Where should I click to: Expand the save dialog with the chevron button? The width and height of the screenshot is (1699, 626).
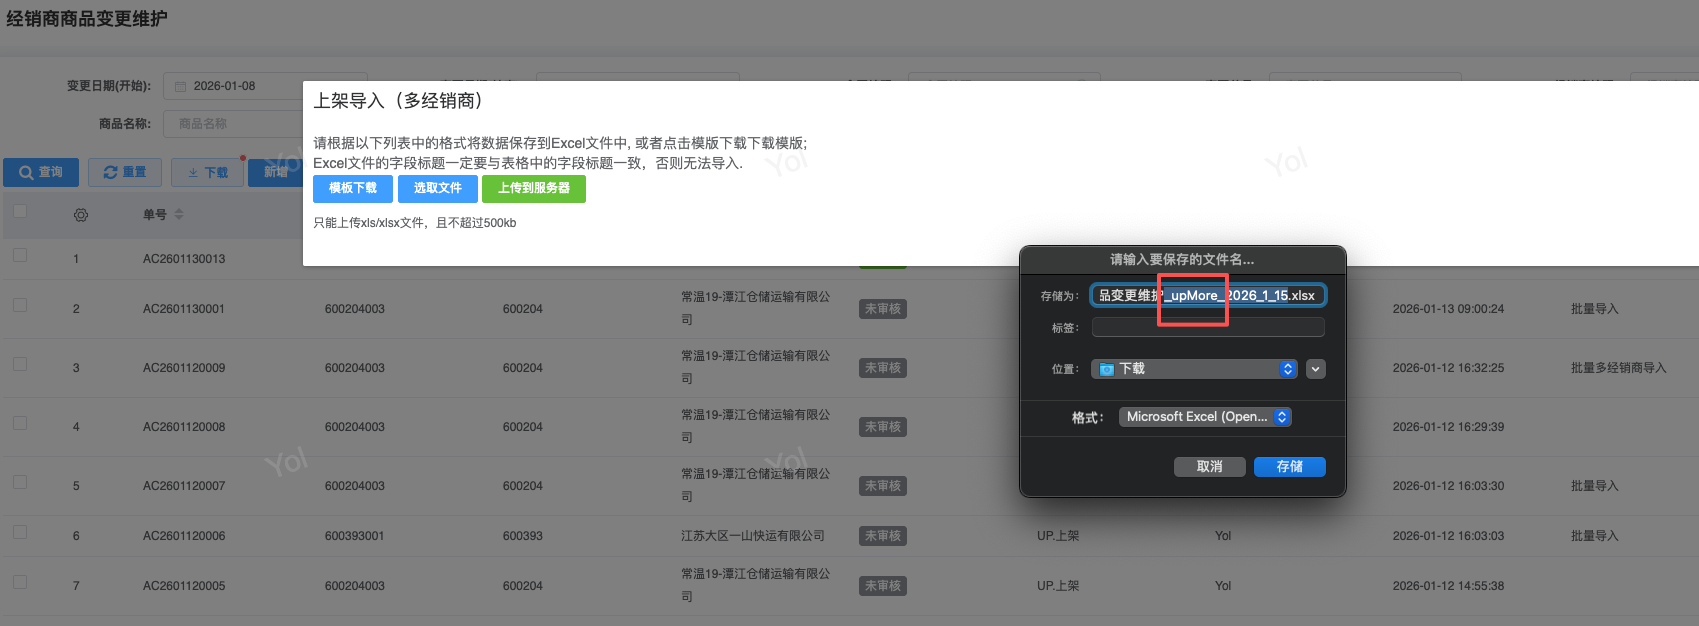[x=1316, y=369]
